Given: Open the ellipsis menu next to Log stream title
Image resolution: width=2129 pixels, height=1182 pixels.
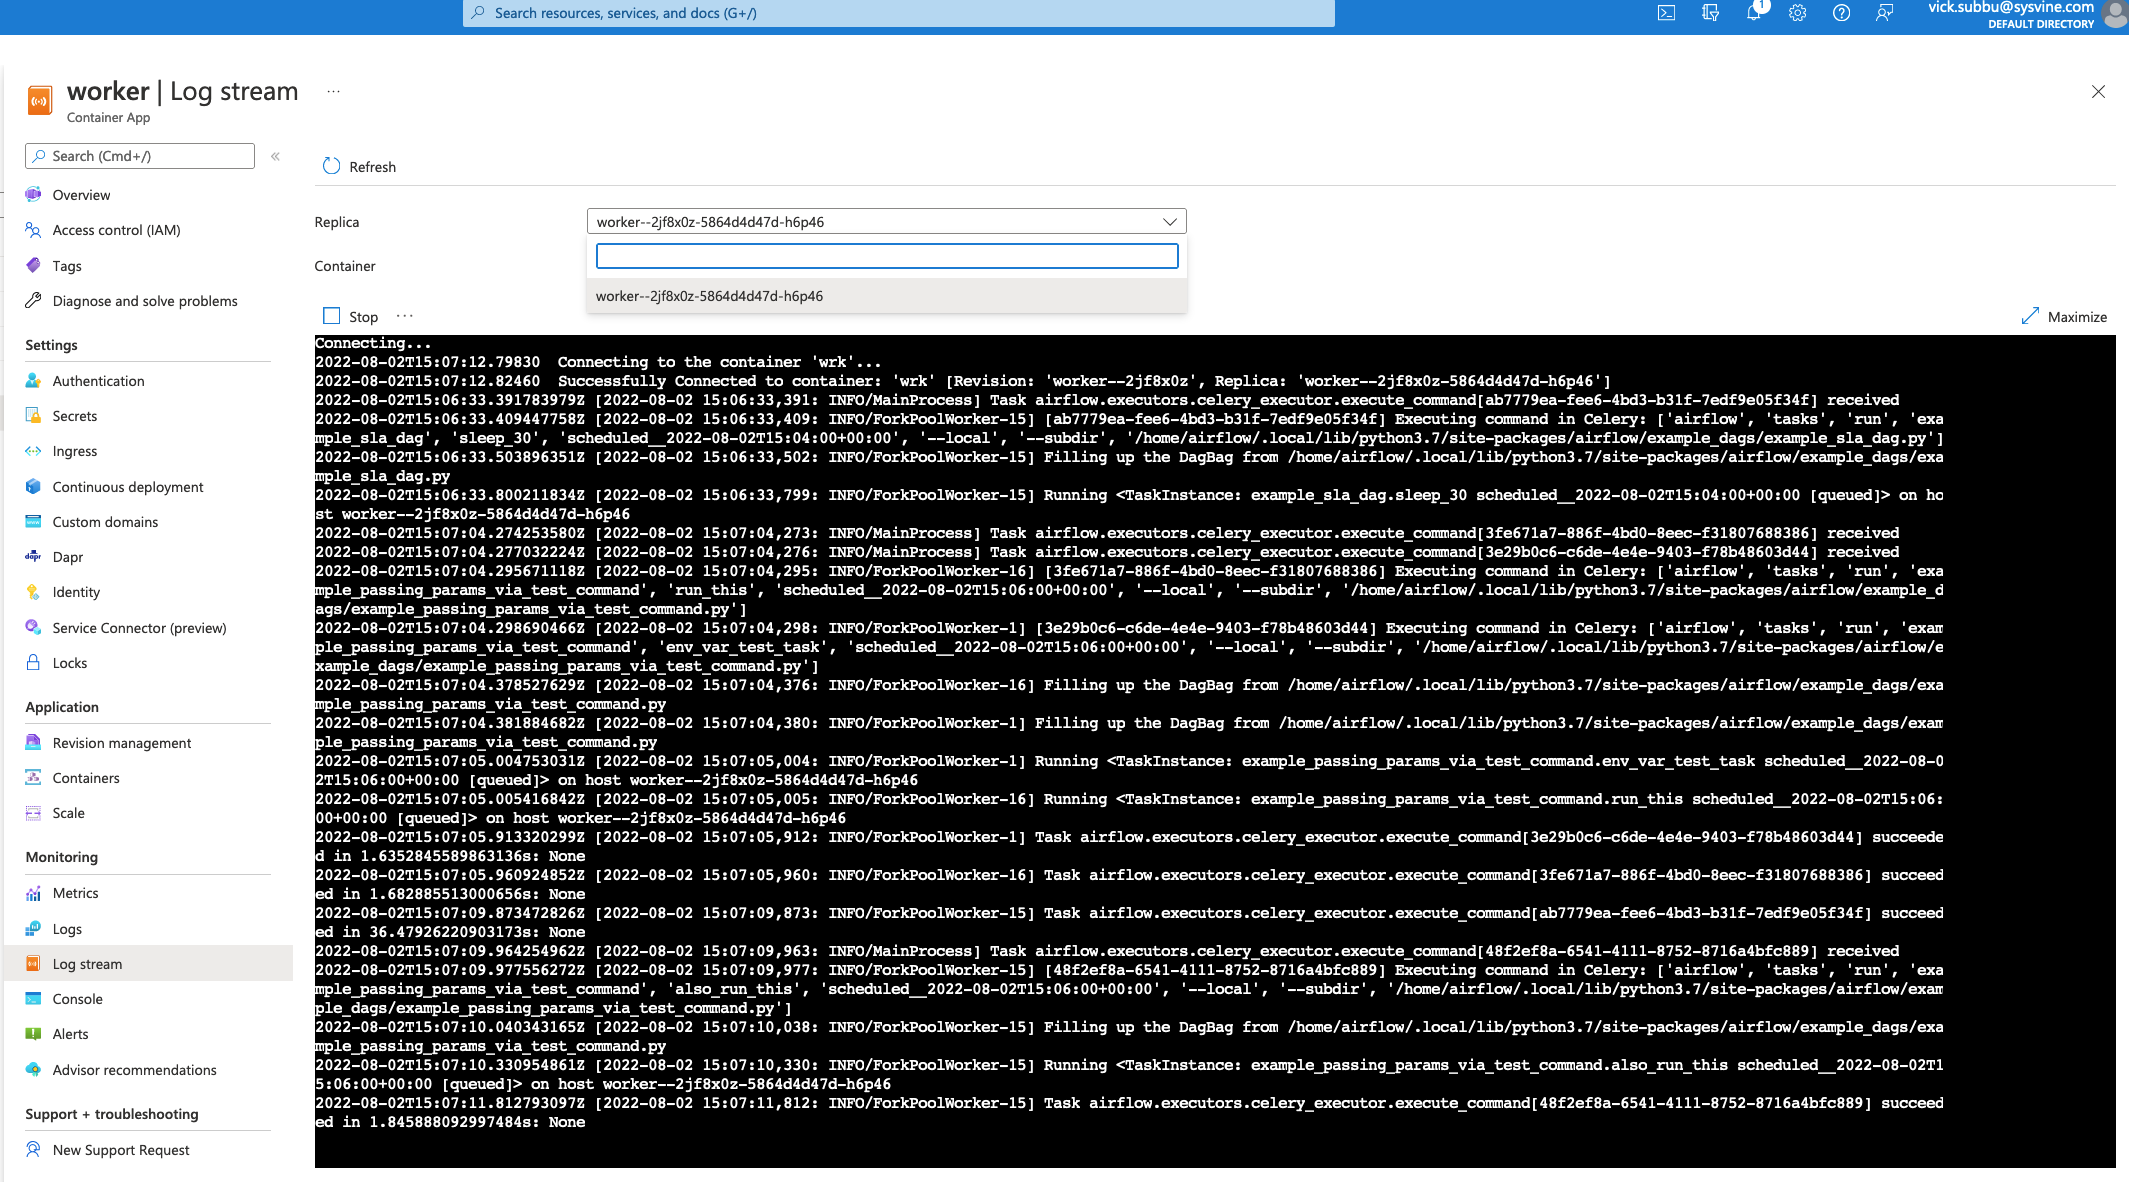Looking at the screenshot, I should click(x=333, y=91).
